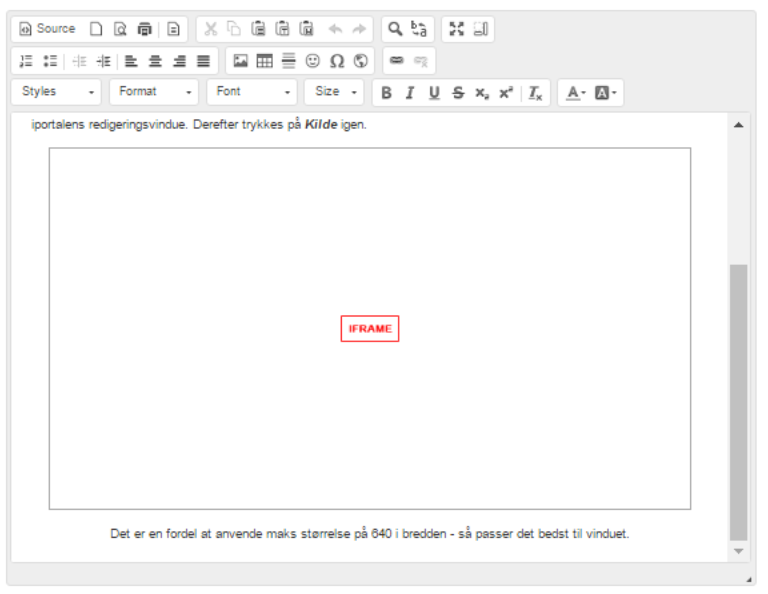Click the editor resize handle
Screen dimensions: 768x594
748,579
